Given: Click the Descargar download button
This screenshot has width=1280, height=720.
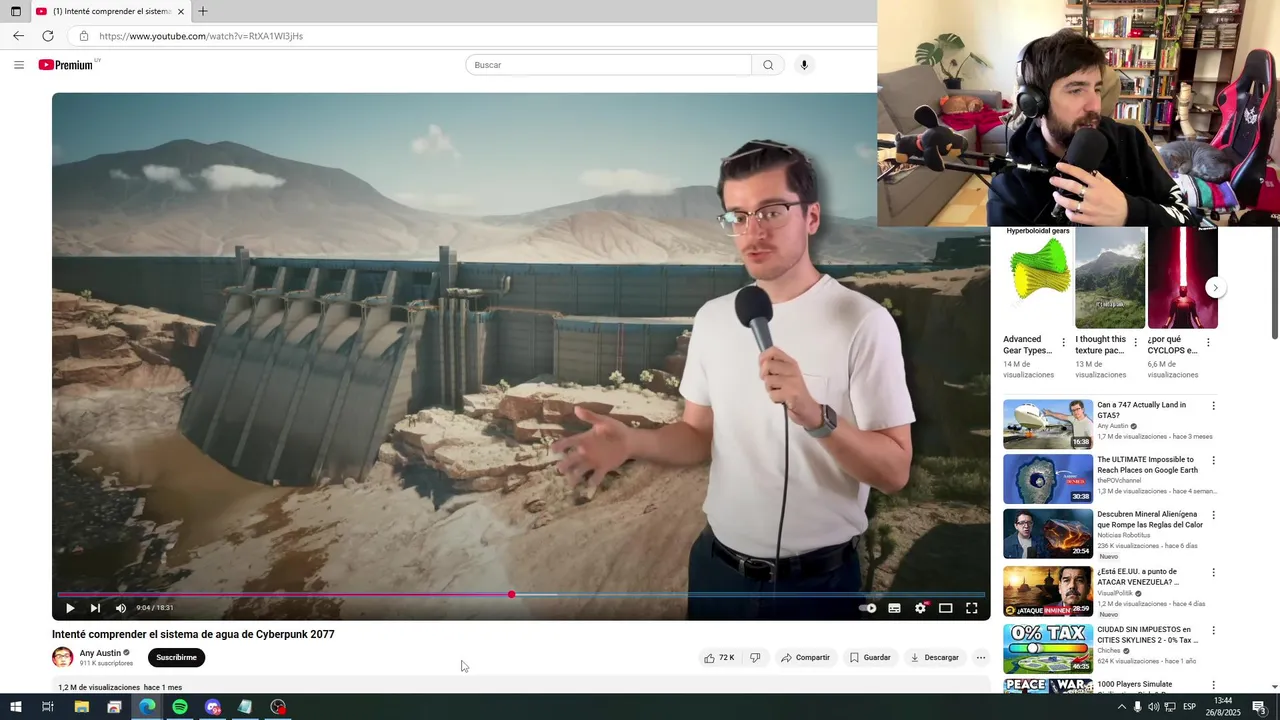Looking at the screenshot, I should pos(935,658).
